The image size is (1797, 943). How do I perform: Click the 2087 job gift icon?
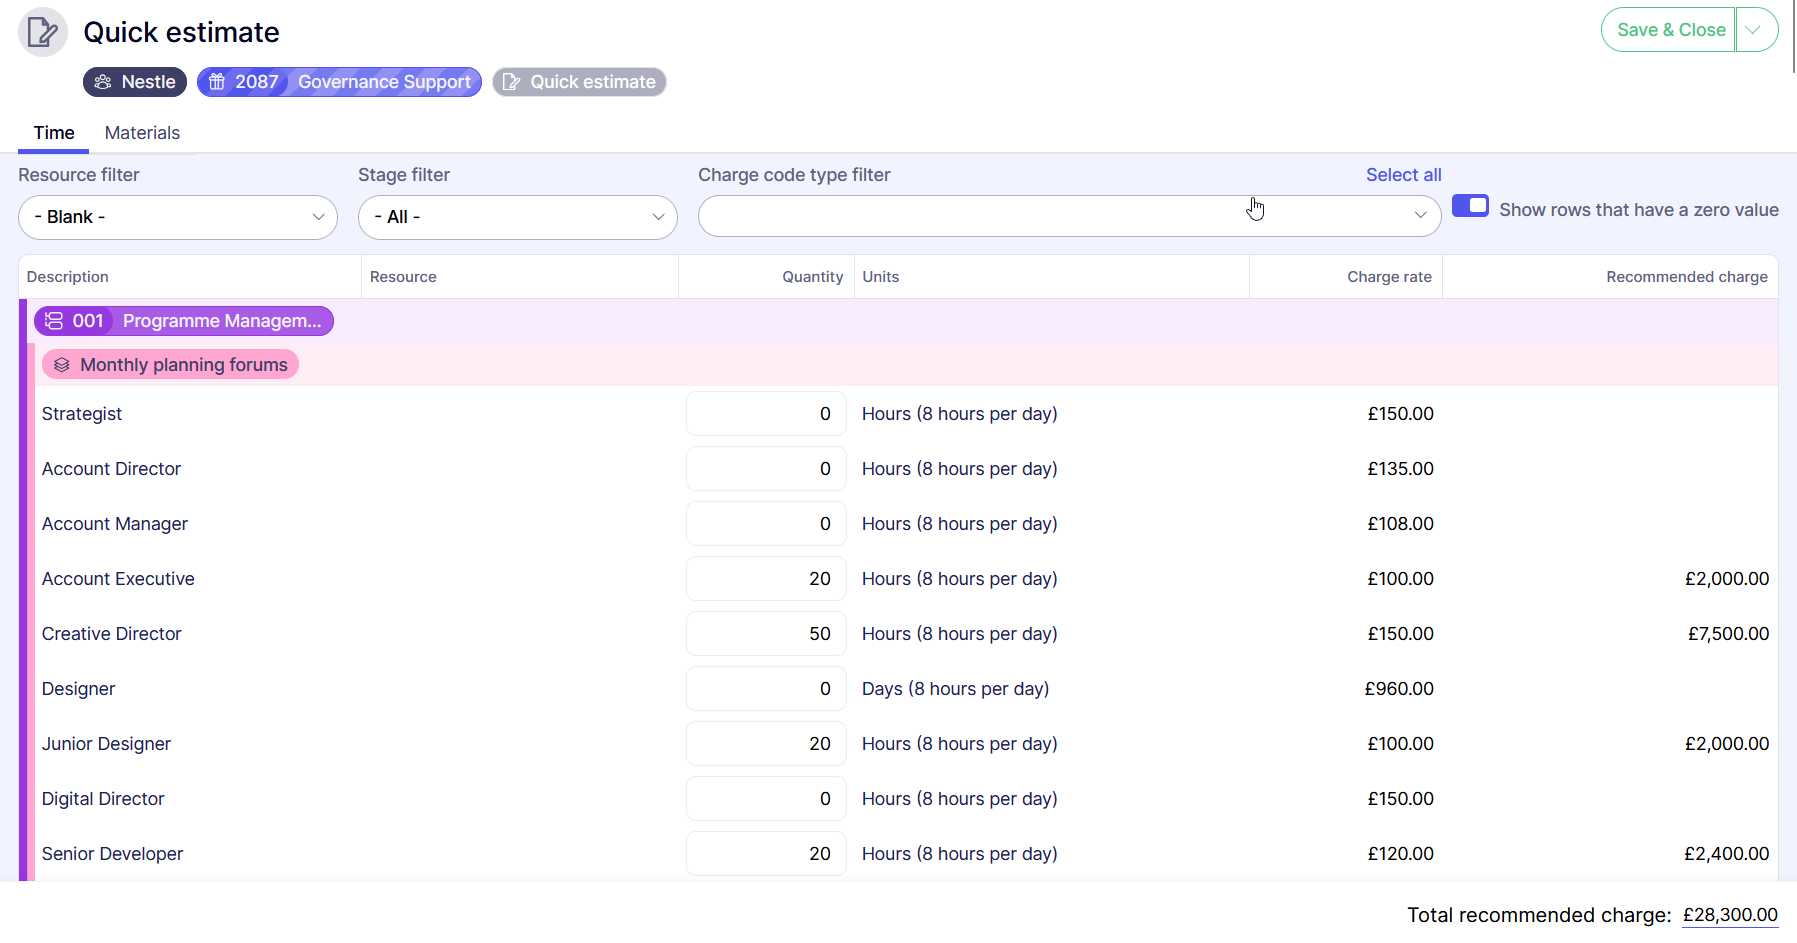[x=217, y=82]
